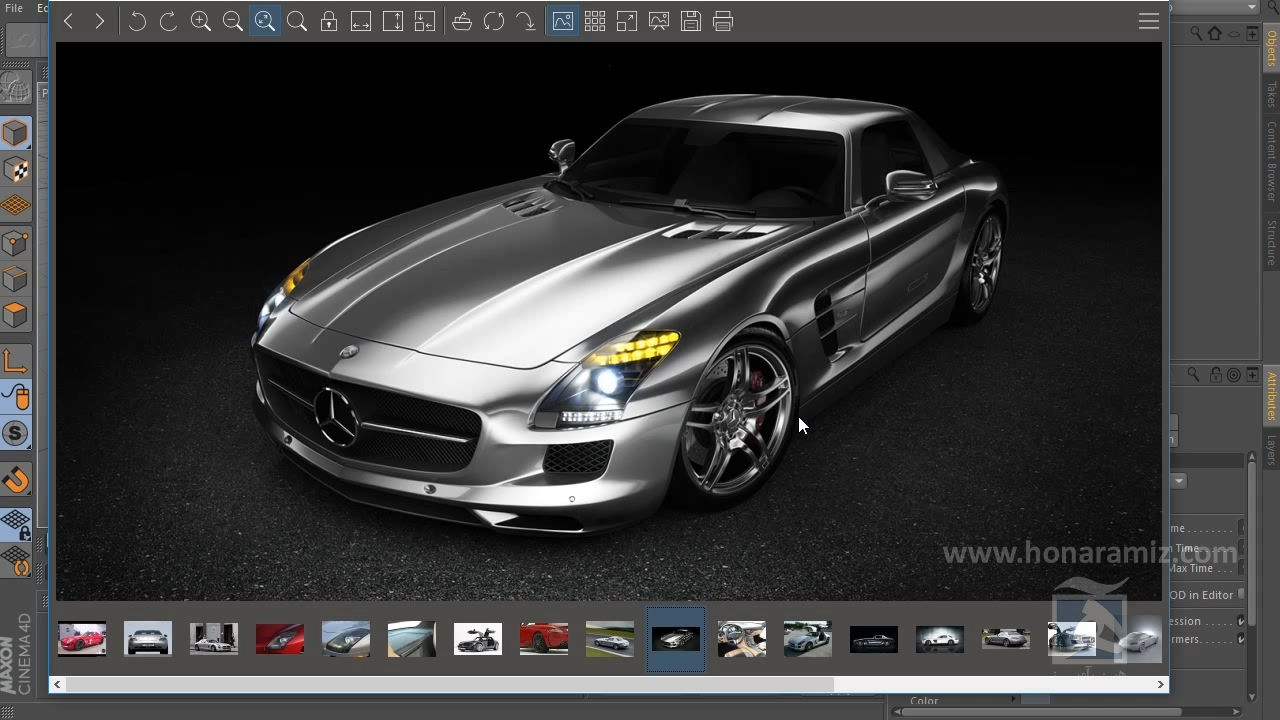This screenshot has height=720, width=1280.
Task: Open the viewer hamburger menu
Action: (x=1149, y=21)
